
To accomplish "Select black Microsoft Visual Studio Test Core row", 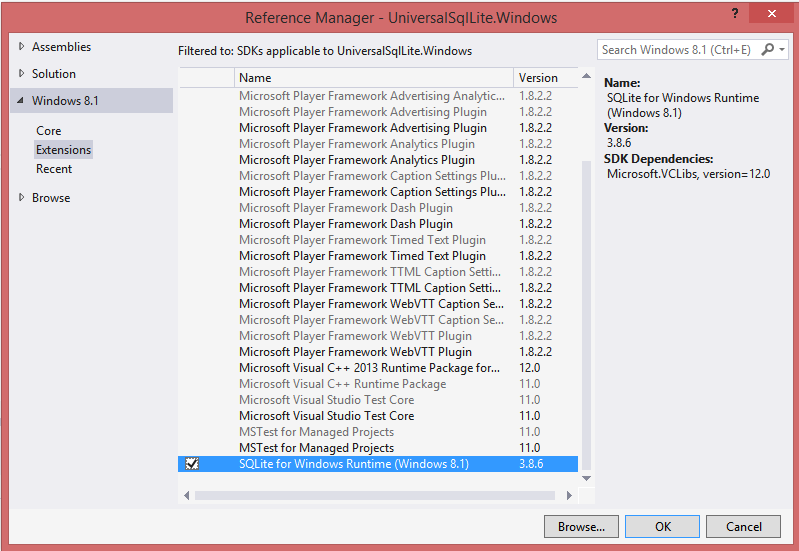I will [378, 416].
